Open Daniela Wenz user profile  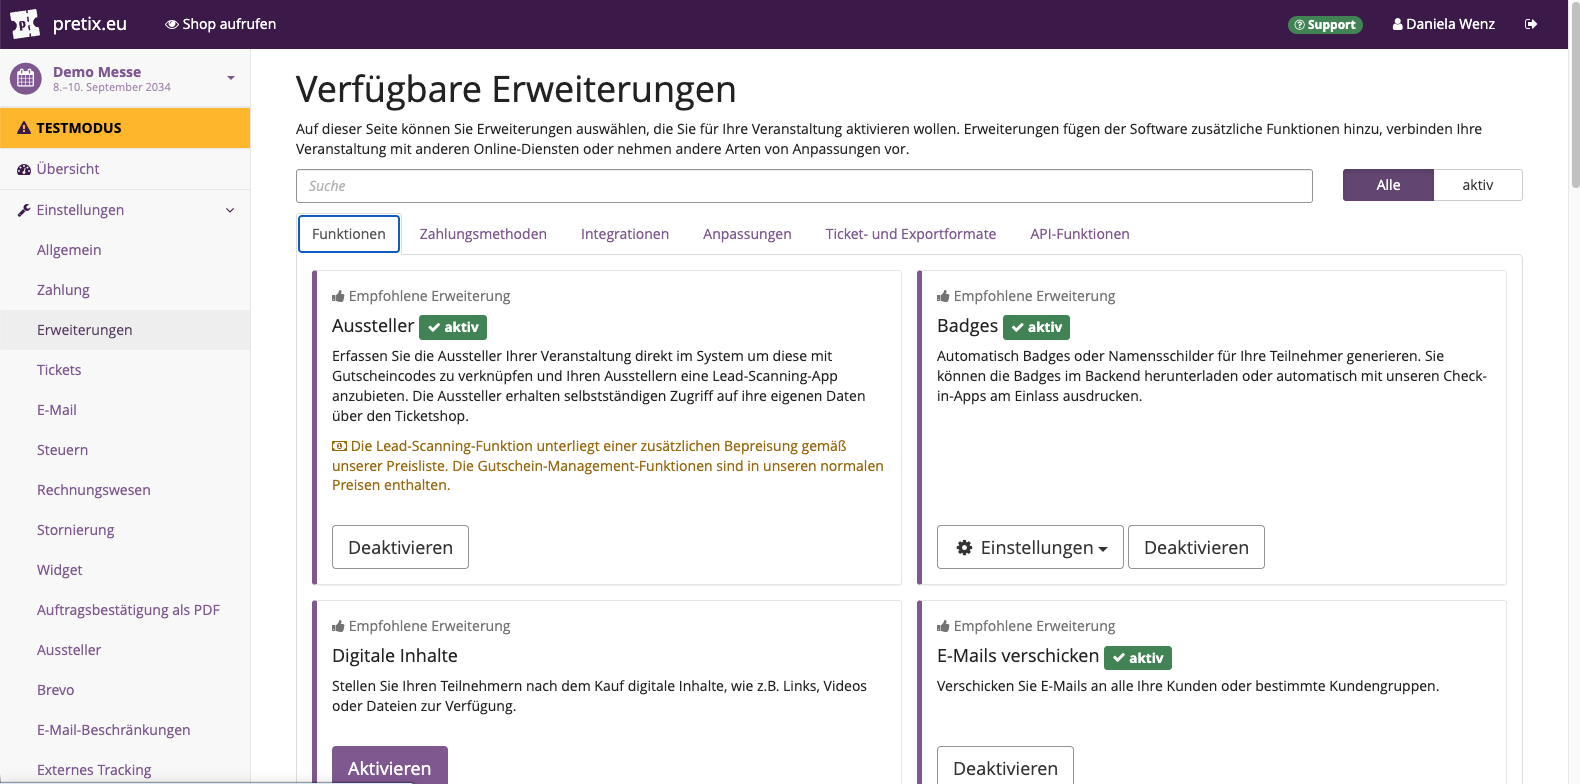point(1444,24)
